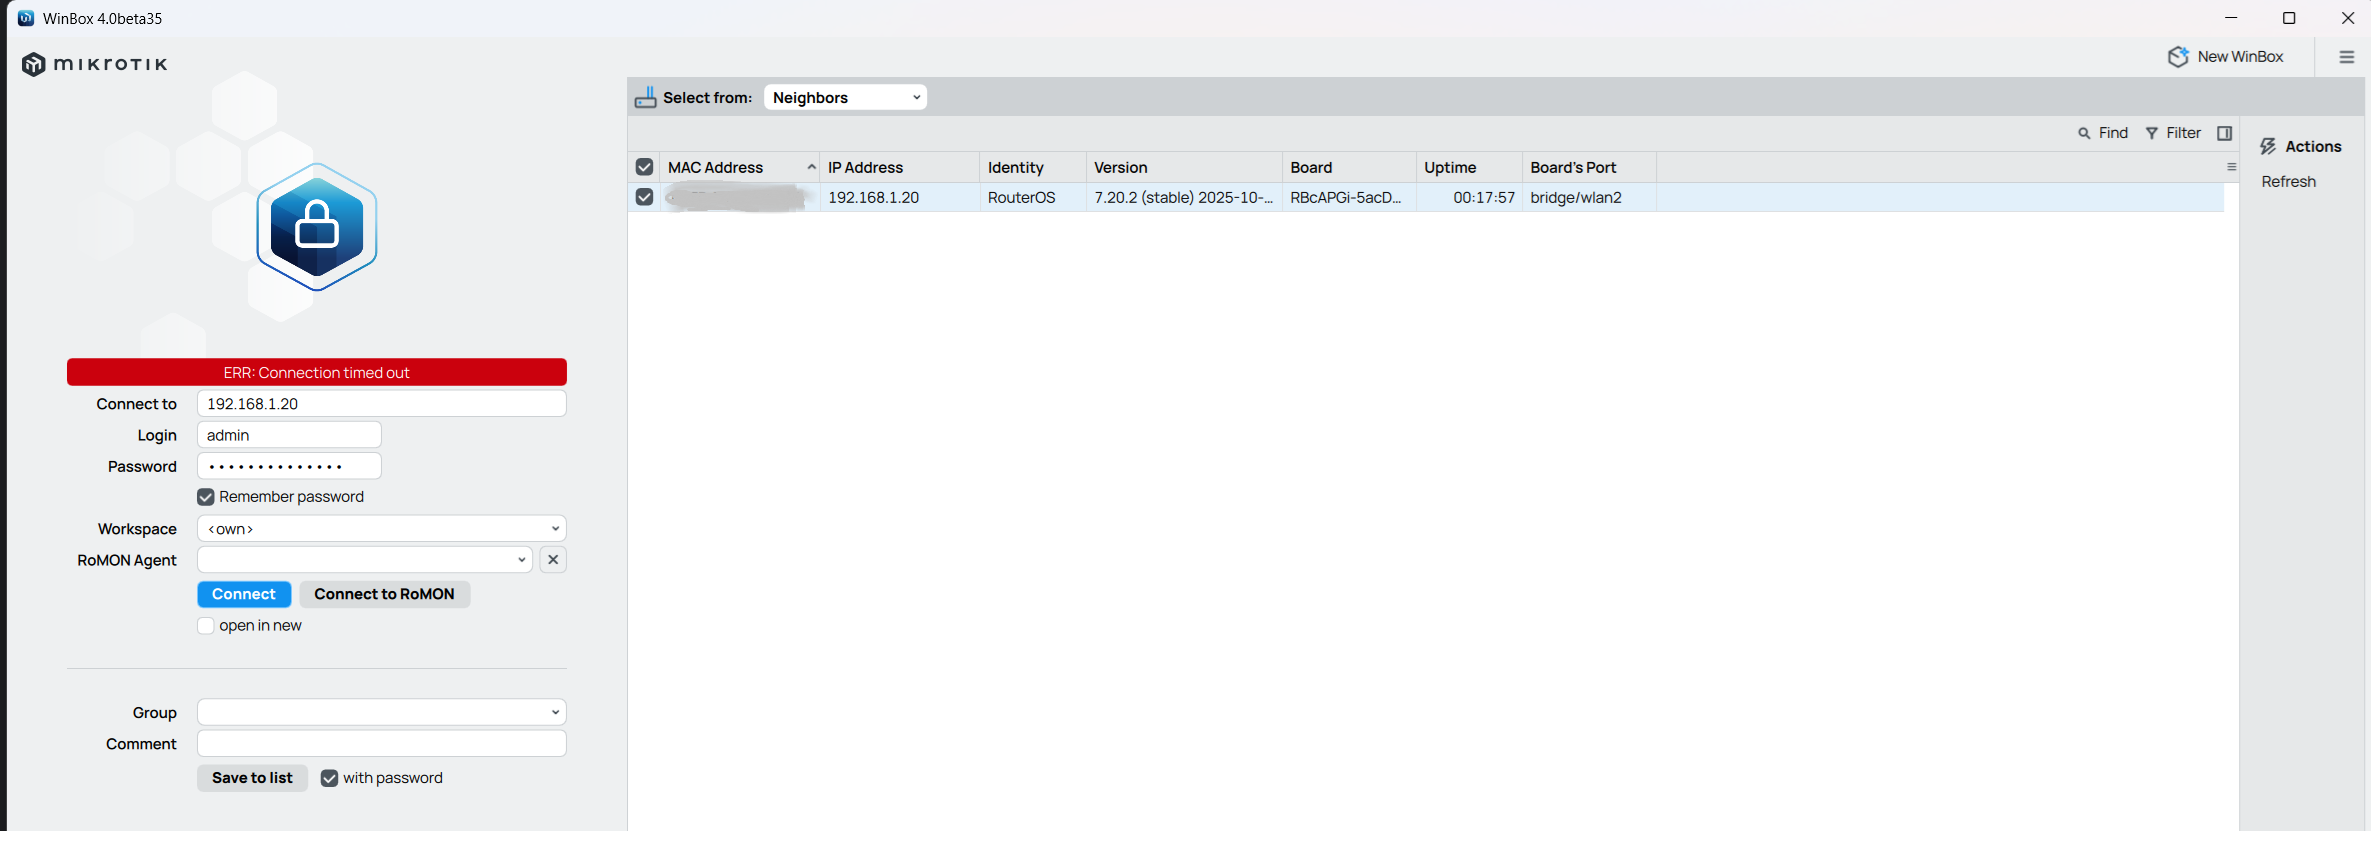Maximize the WinBox window

click(2289, 18)
